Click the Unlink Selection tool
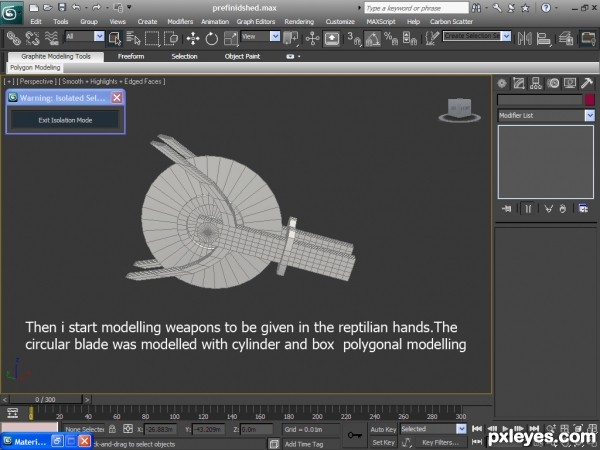 point(33,38)
